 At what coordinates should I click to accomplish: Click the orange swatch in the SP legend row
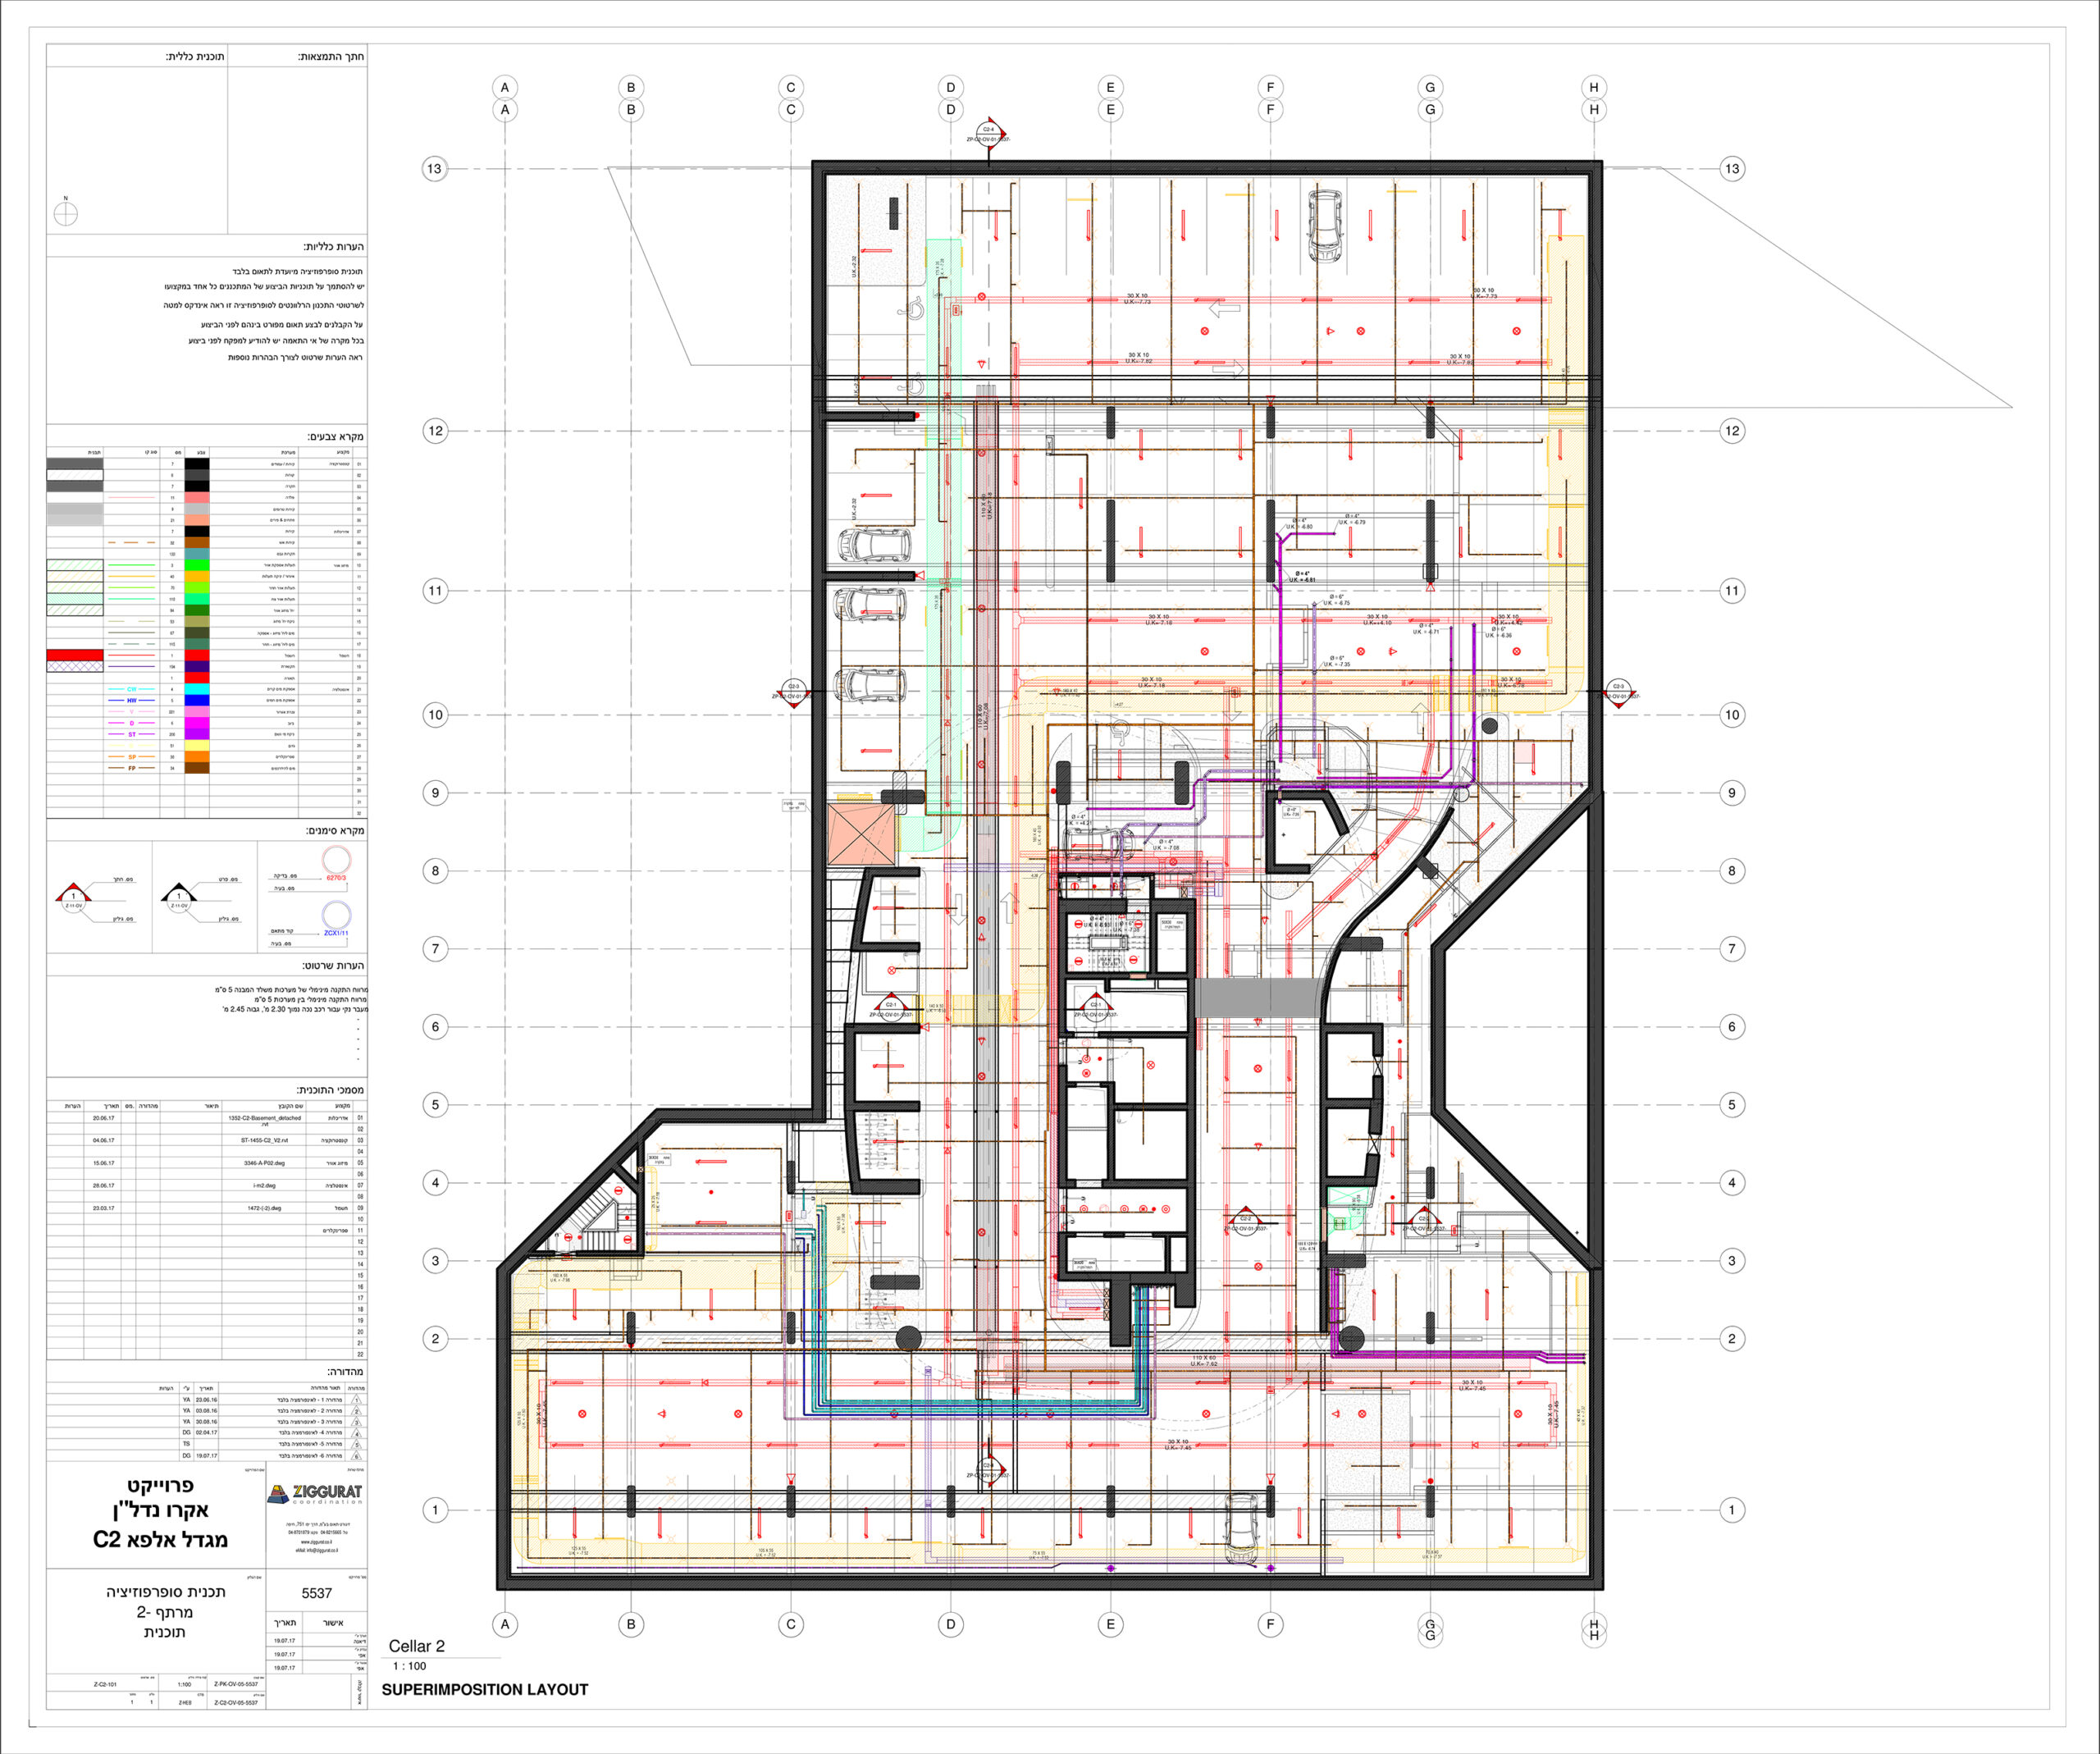tap(197, 757)
